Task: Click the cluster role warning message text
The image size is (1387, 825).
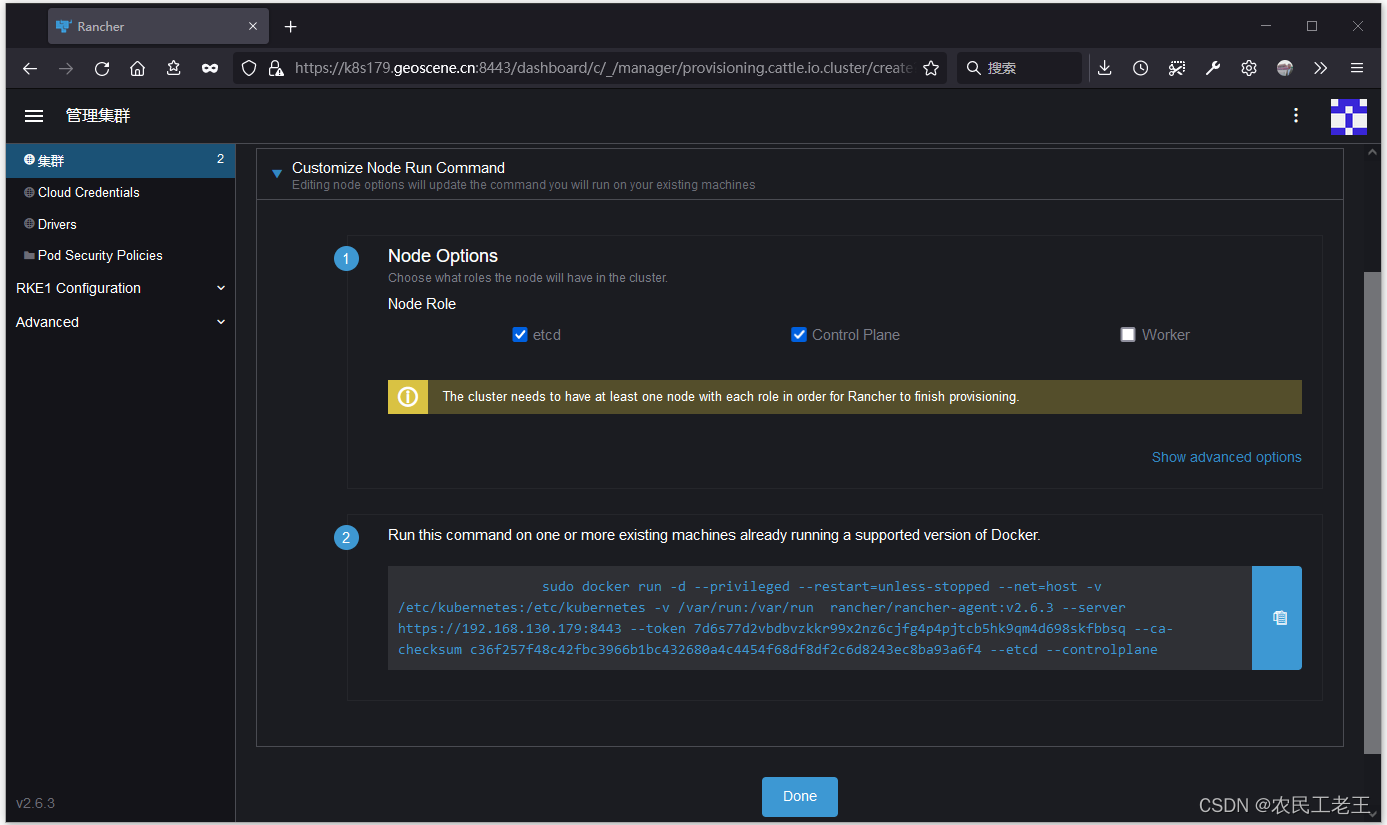Action: (x=731, y=397)
